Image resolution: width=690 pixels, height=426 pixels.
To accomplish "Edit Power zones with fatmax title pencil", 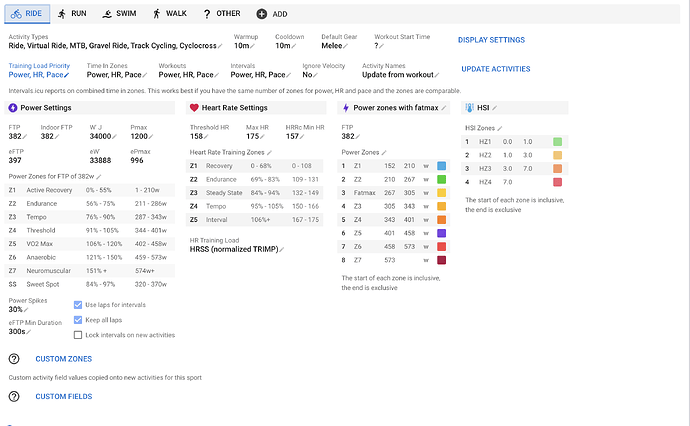I will point(444,108).
